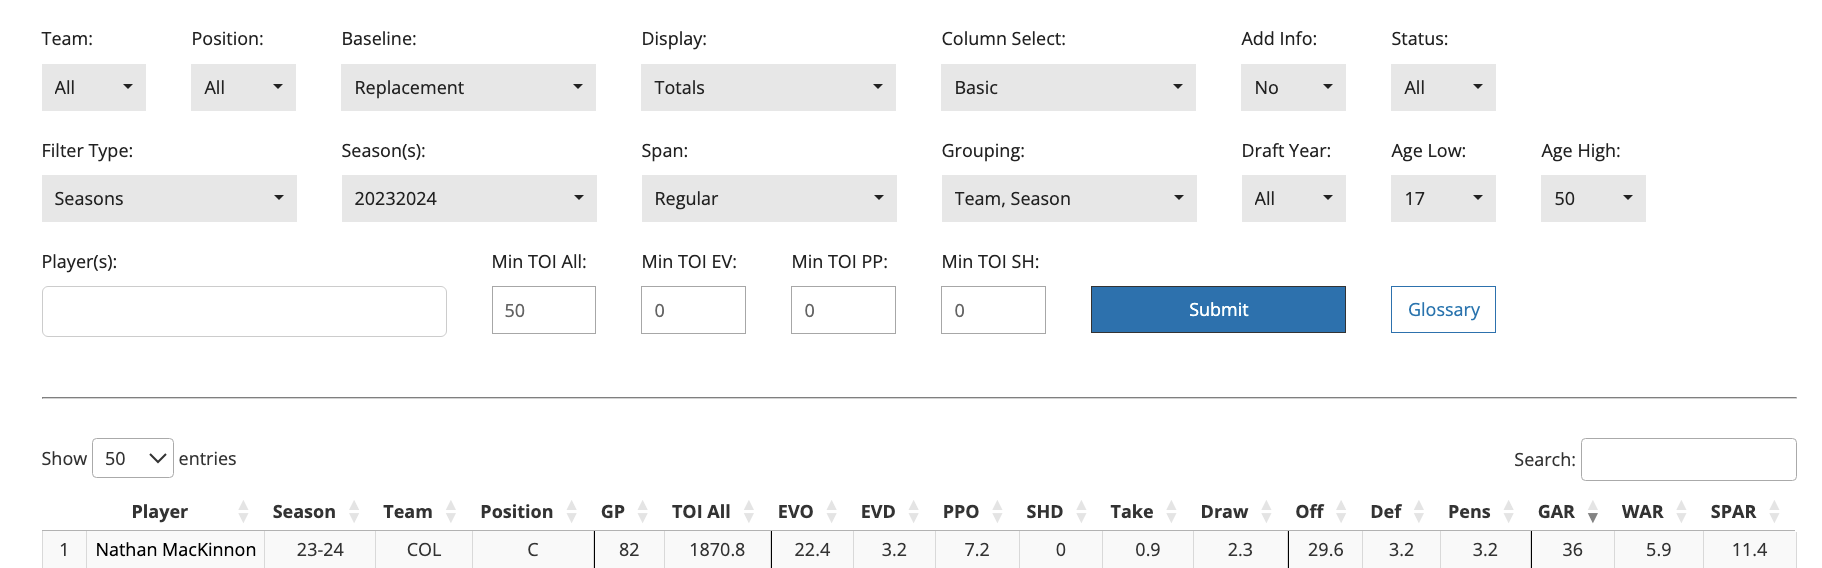Click into the table Search box

1688,459
